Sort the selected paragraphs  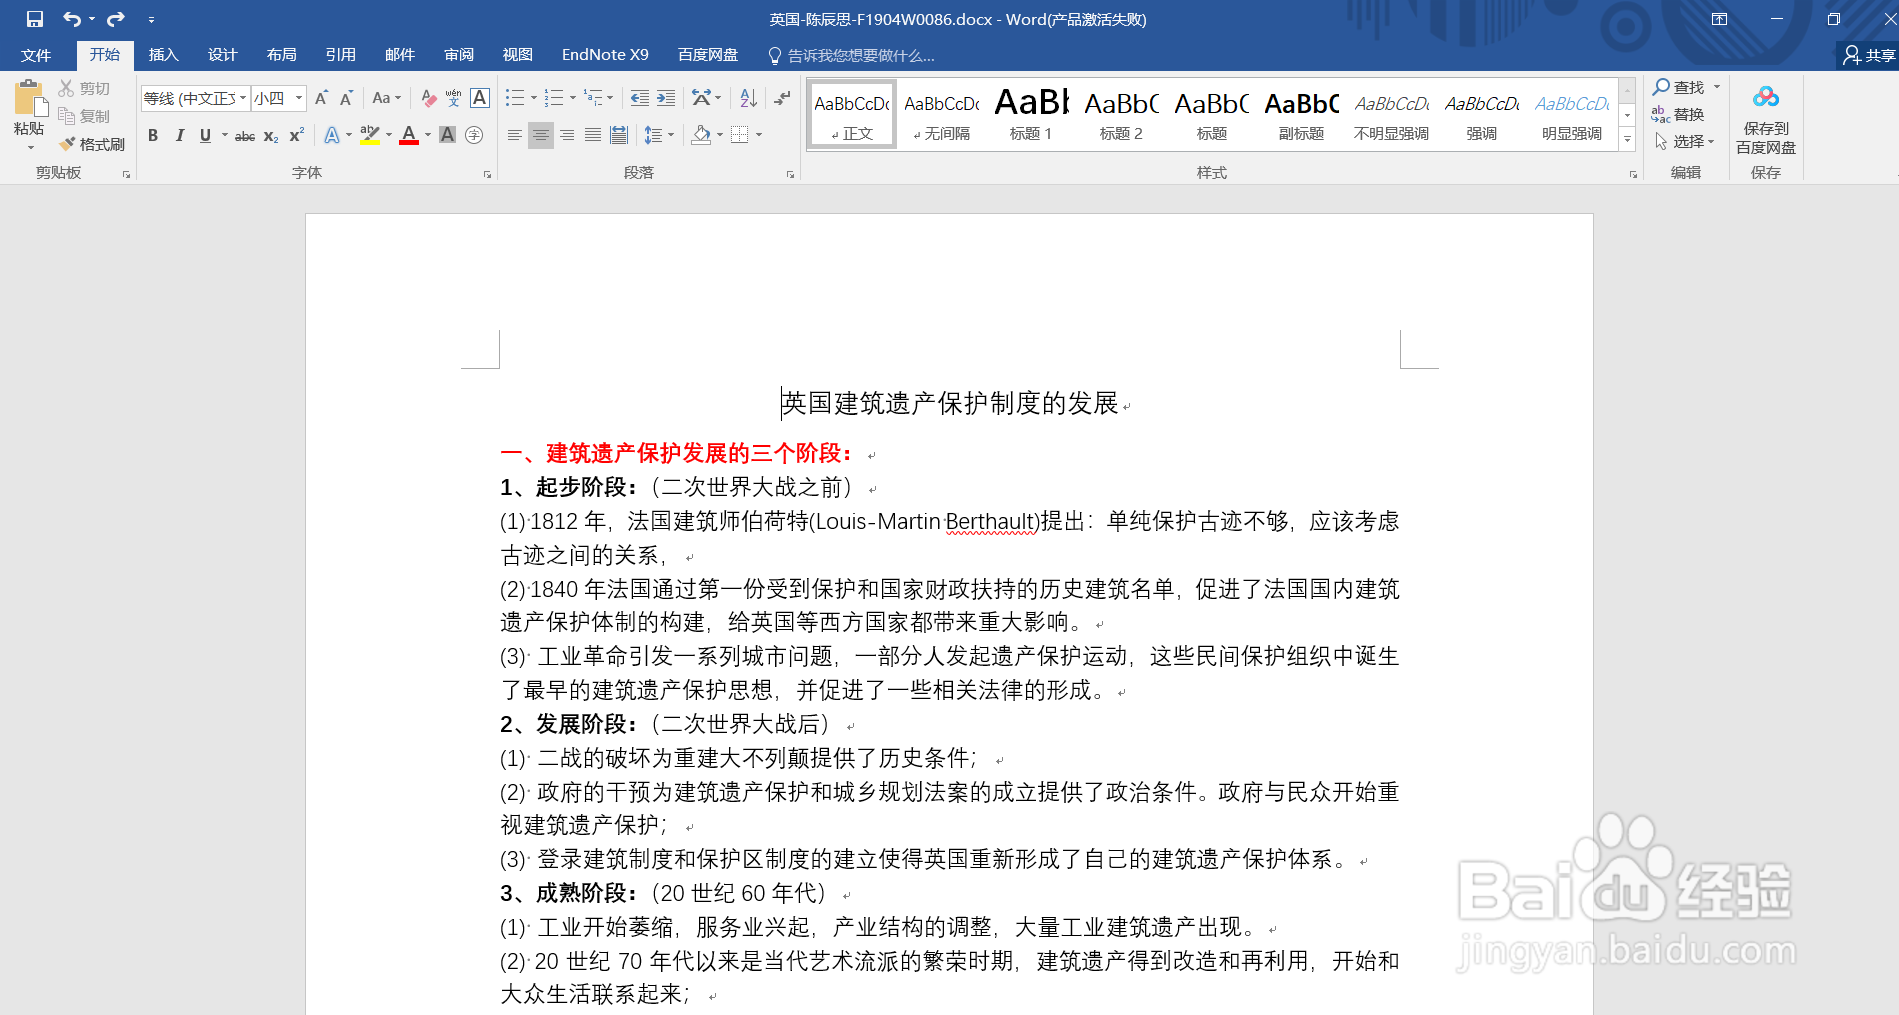pyautogui.click(x=746, y=97)
